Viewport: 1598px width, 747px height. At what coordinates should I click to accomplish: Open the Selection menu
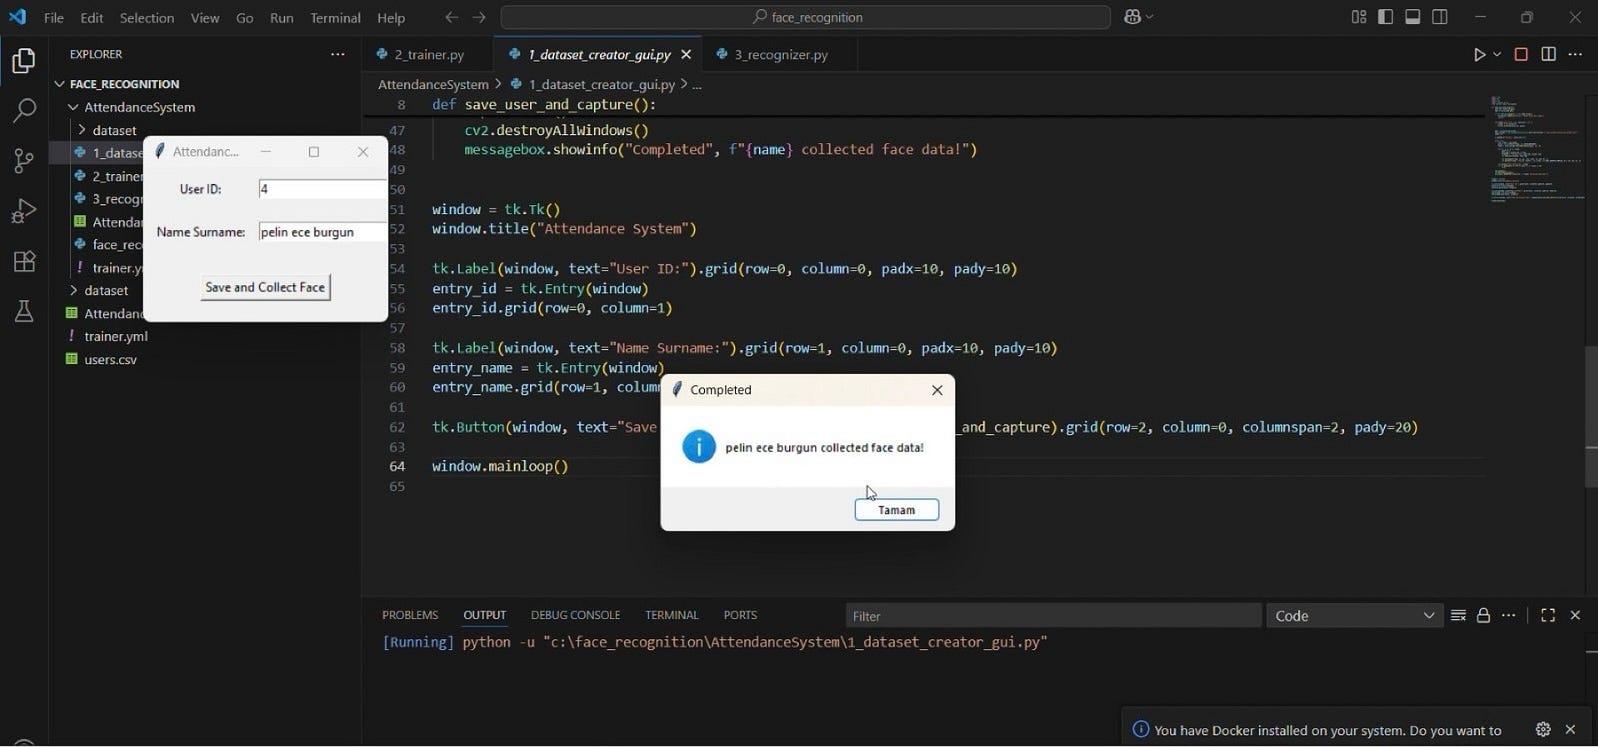[x=147, y=18]
